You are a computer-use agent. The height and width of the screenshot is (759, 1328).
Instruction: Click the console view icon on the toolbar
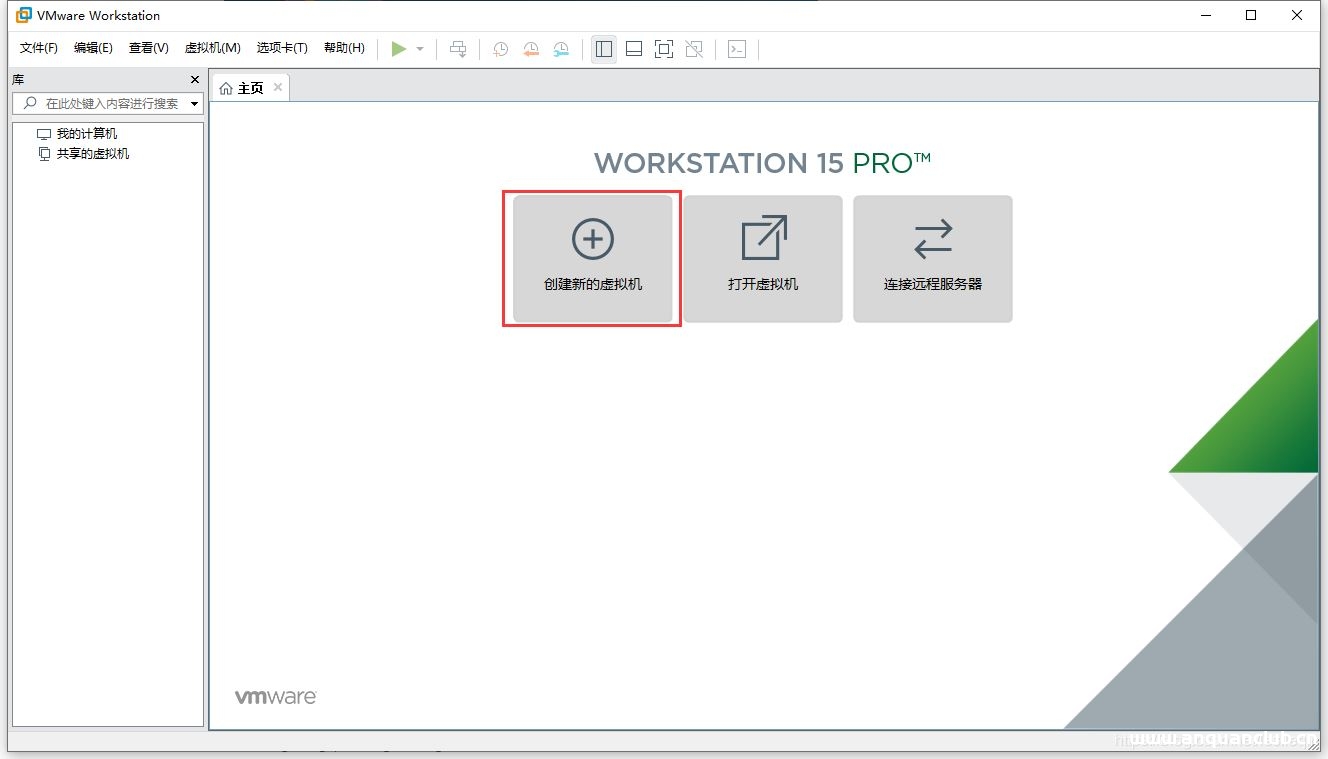click(x=737, y=48)
